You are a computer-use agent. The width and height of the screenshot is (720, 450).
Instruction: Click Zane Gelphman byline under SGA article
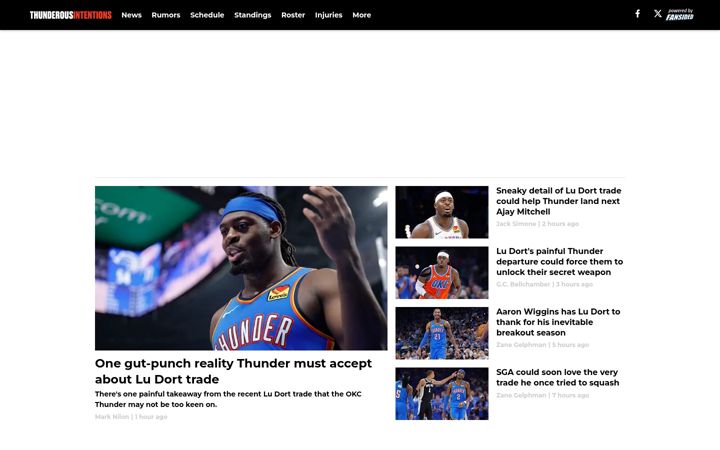coord(521,395)
